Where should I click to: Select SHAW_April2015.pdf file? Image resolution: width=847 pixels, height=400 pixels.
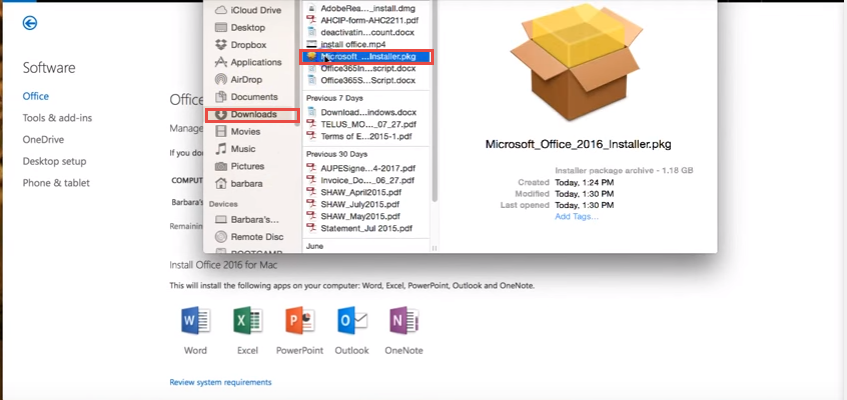[354, 192]
